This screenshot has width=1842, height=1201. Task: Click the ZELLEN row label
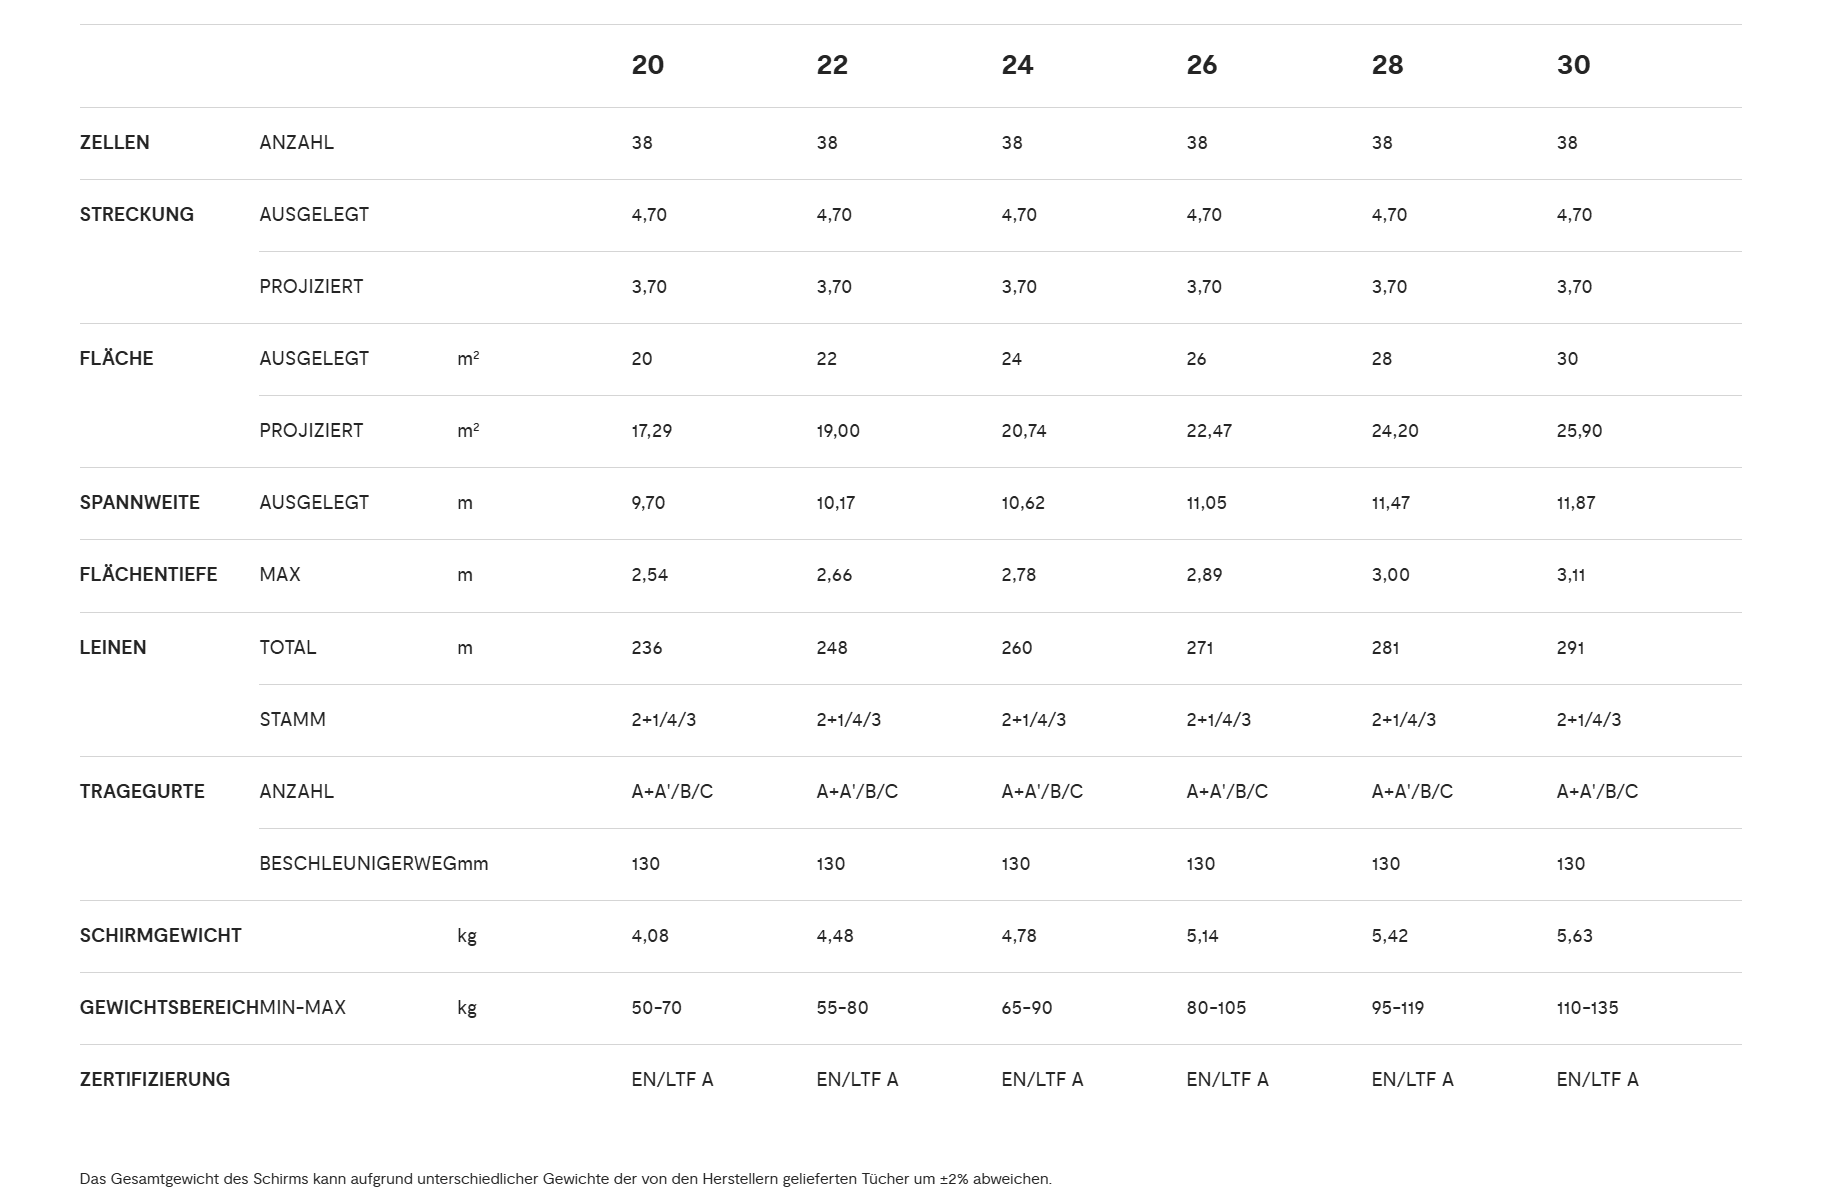tap(115, 143)
